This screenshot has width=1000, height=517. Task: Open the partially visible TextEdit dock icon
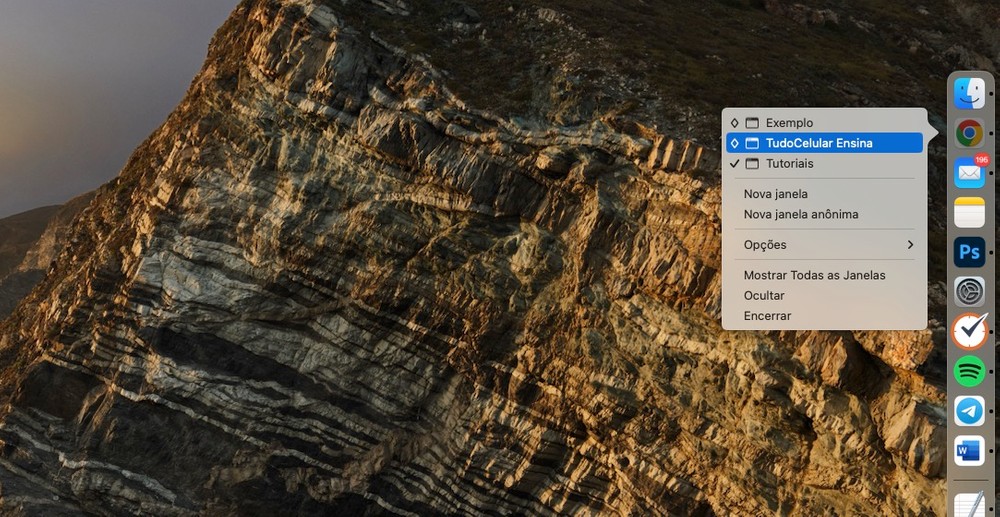click(969, 504)
